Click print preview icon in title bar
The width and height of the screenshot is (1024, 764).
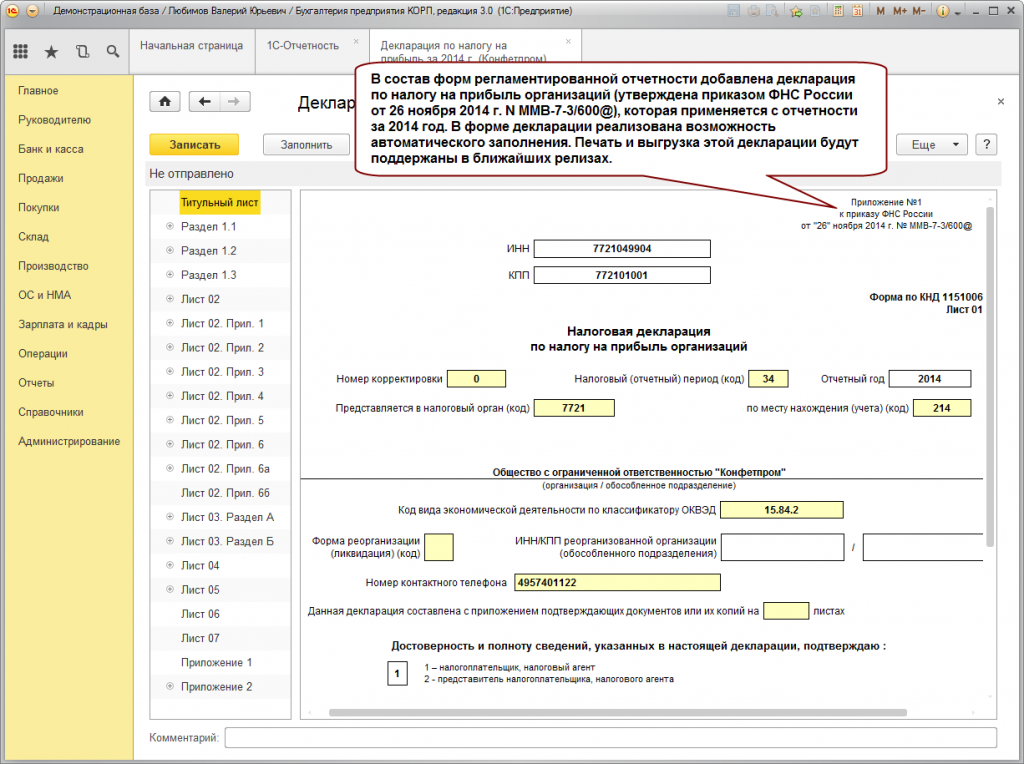click(773, 11)
